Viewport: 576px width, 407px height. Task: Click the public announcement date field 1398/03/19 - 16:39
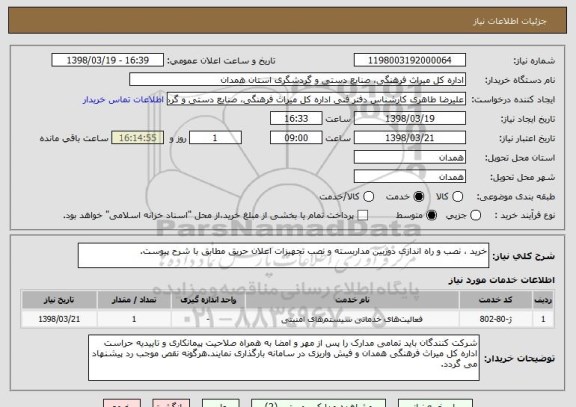(x=108, y=60)
